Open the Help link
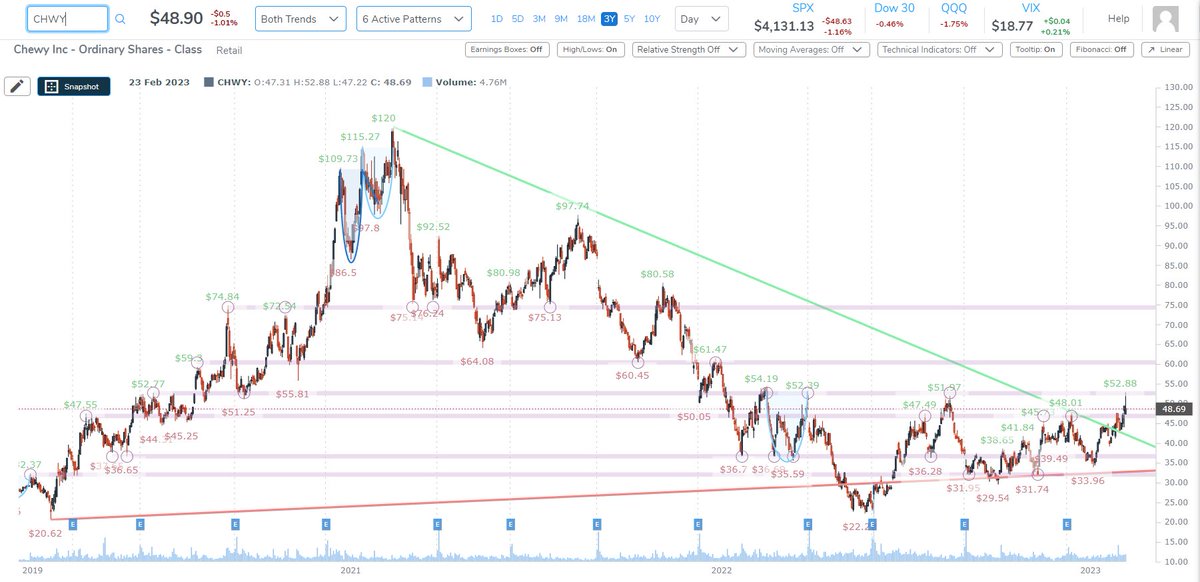This screenshot has width=1200, height=582. click(1118, 19)
